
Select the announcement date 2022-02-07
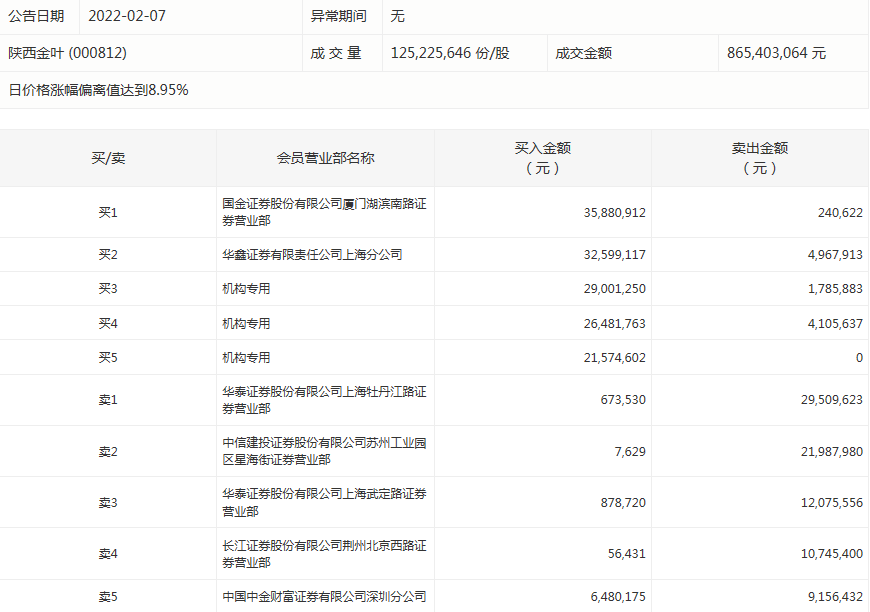[127, 16]
